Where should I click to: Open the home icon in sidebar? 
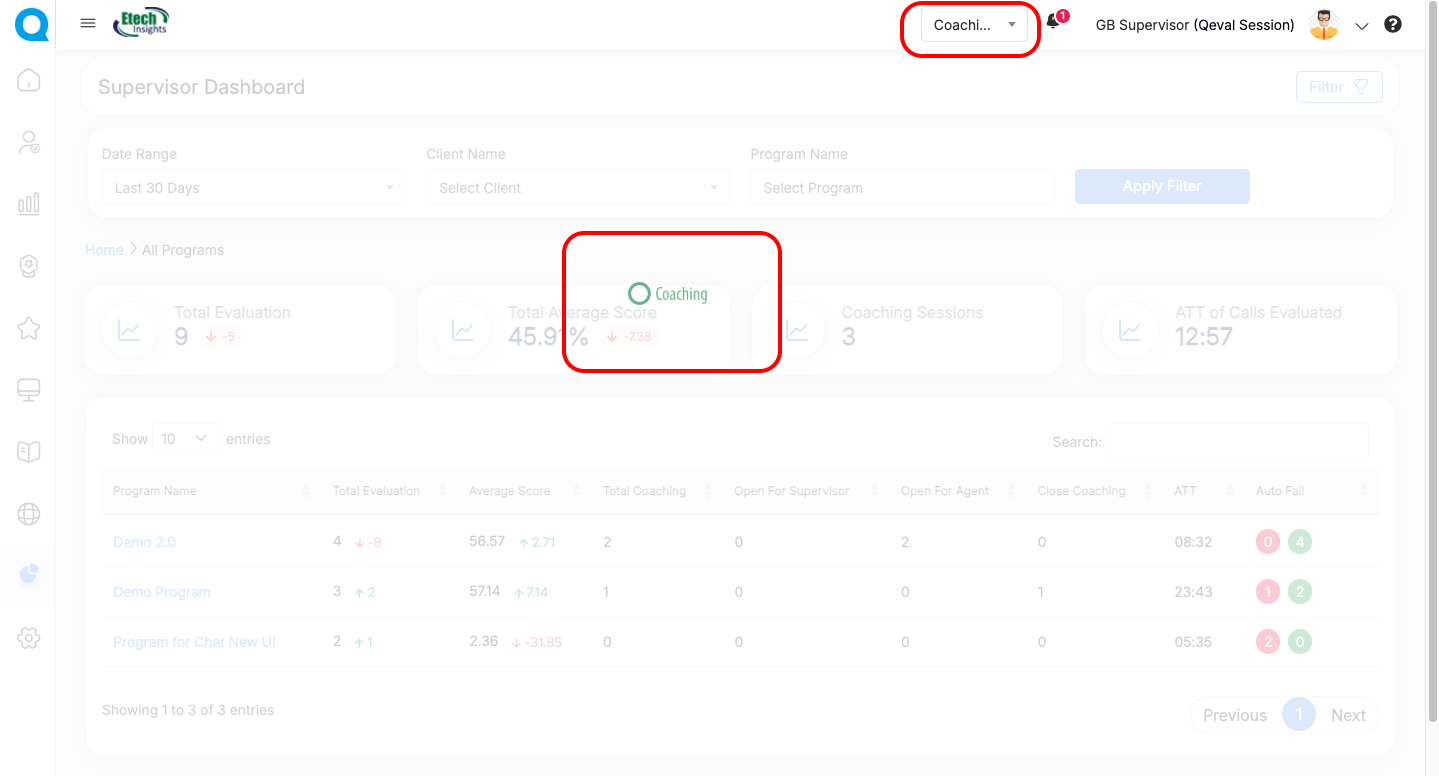coord(29,80)
